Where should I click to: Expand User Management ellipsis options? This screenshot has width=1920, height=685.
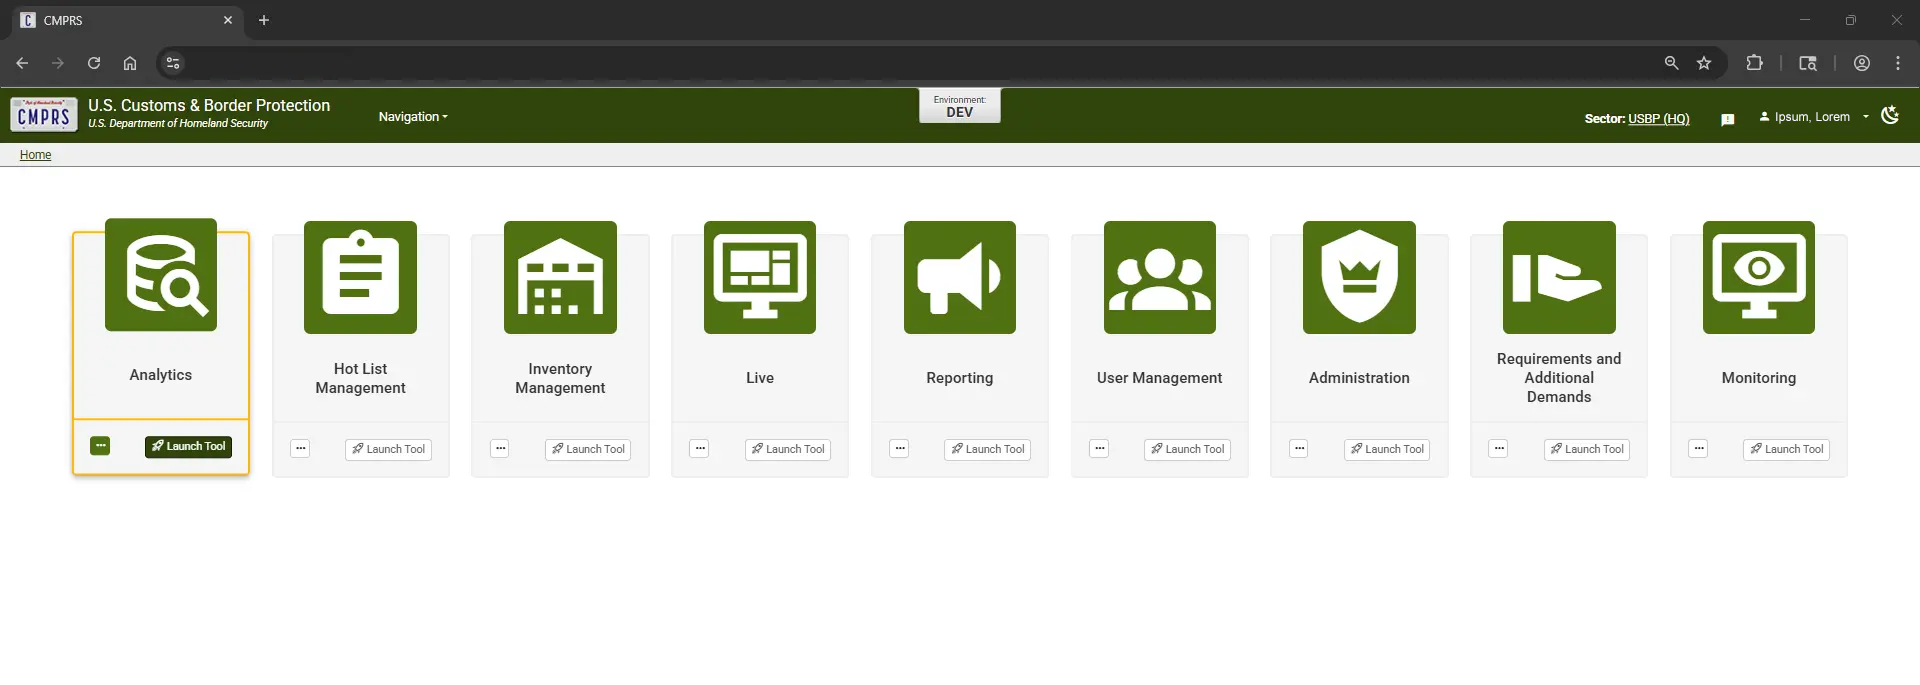[x=1099, y=449]
